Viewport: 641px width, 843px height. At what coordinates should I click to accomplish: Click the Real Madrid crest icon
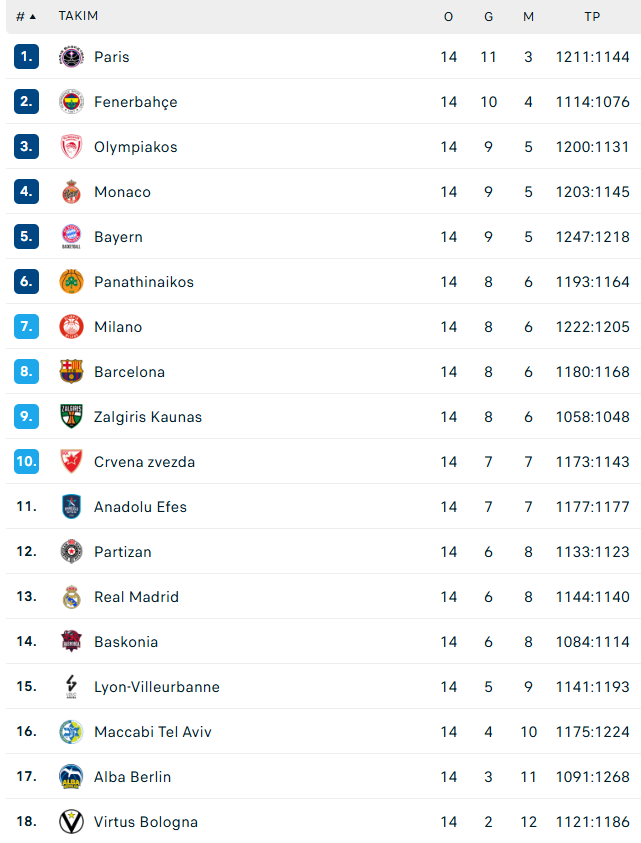point(71,597)
